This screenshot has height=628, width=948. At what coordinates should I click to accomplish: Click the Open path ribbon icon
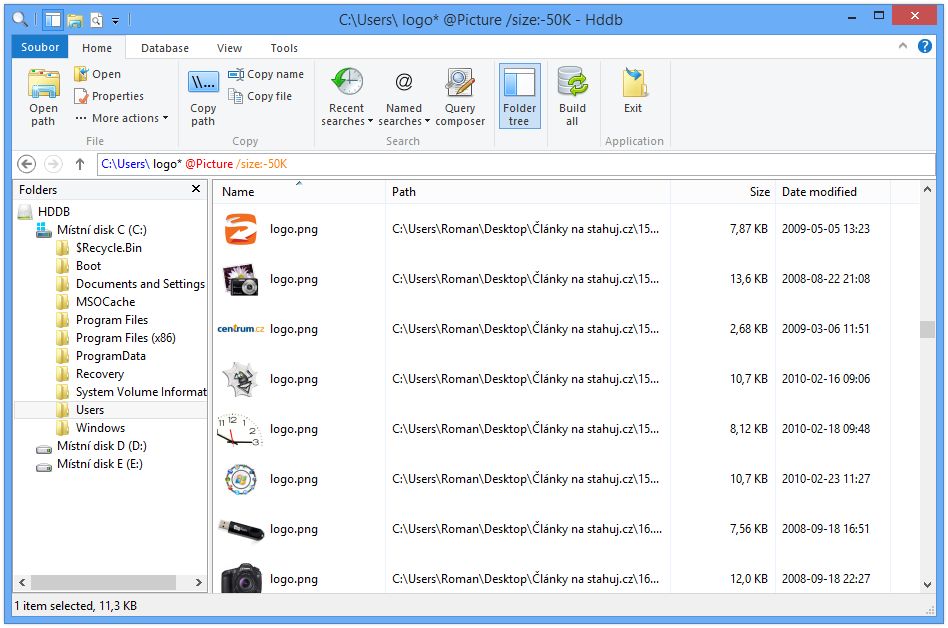point(43,97)
